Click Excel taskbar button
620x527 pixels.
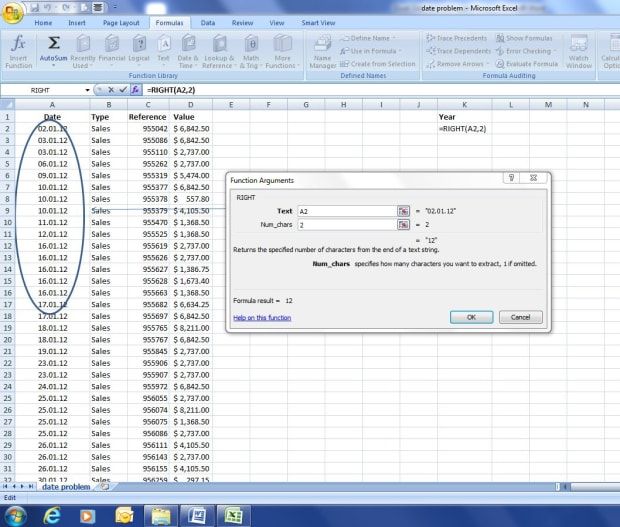point(233,516)
